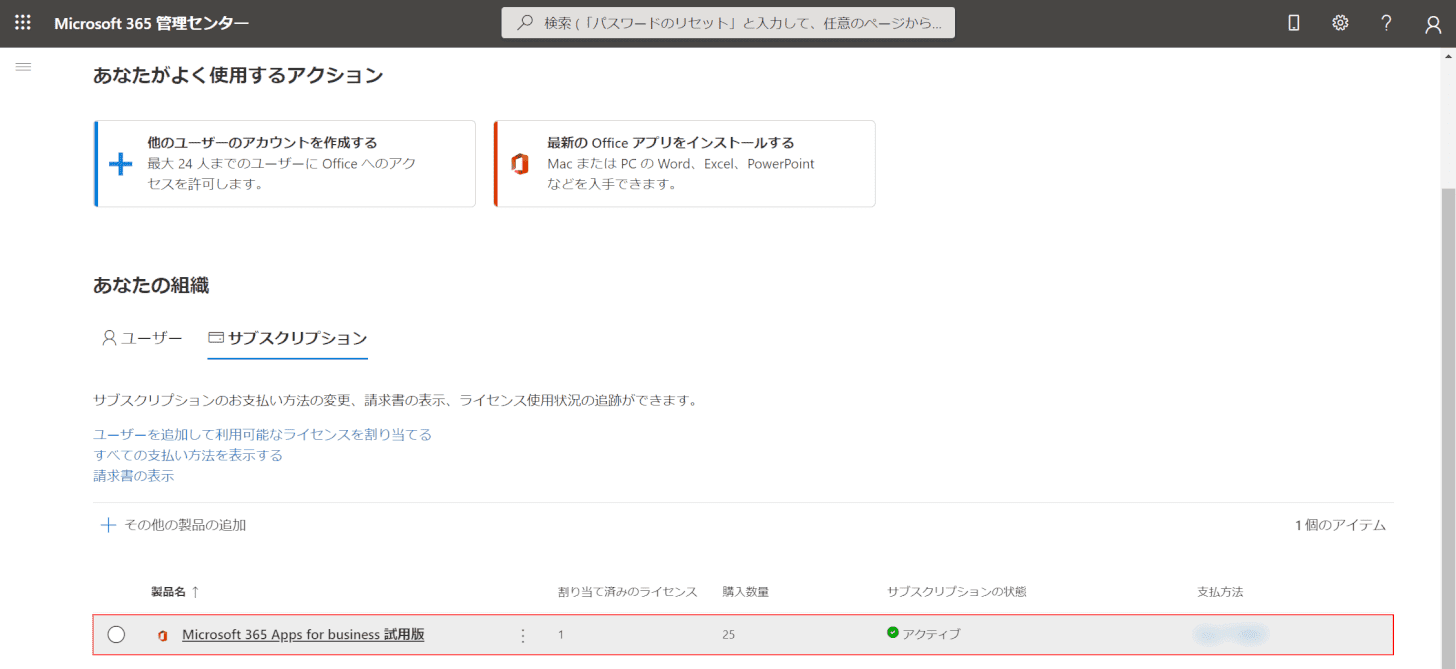The height and width of the screenshot is (669, 1456).
Task: Click the サブスクリプションの状態 column header
Action: coord(956,592)
